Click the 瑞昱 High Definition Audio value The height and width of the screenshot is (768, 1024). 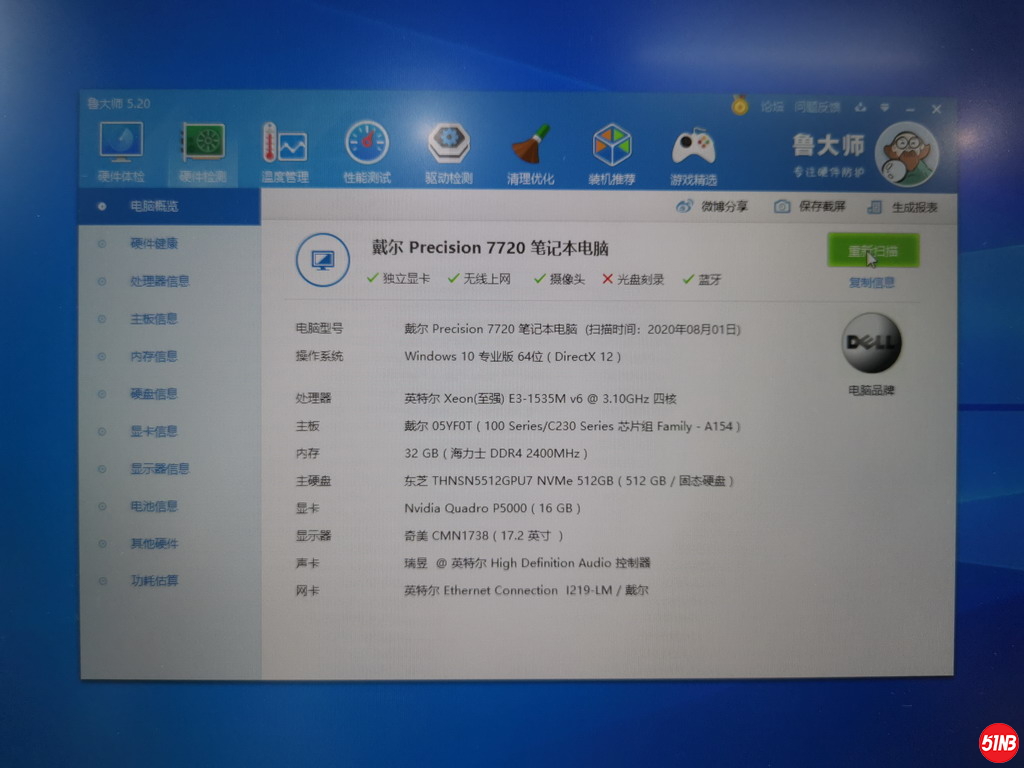[528, 563]
